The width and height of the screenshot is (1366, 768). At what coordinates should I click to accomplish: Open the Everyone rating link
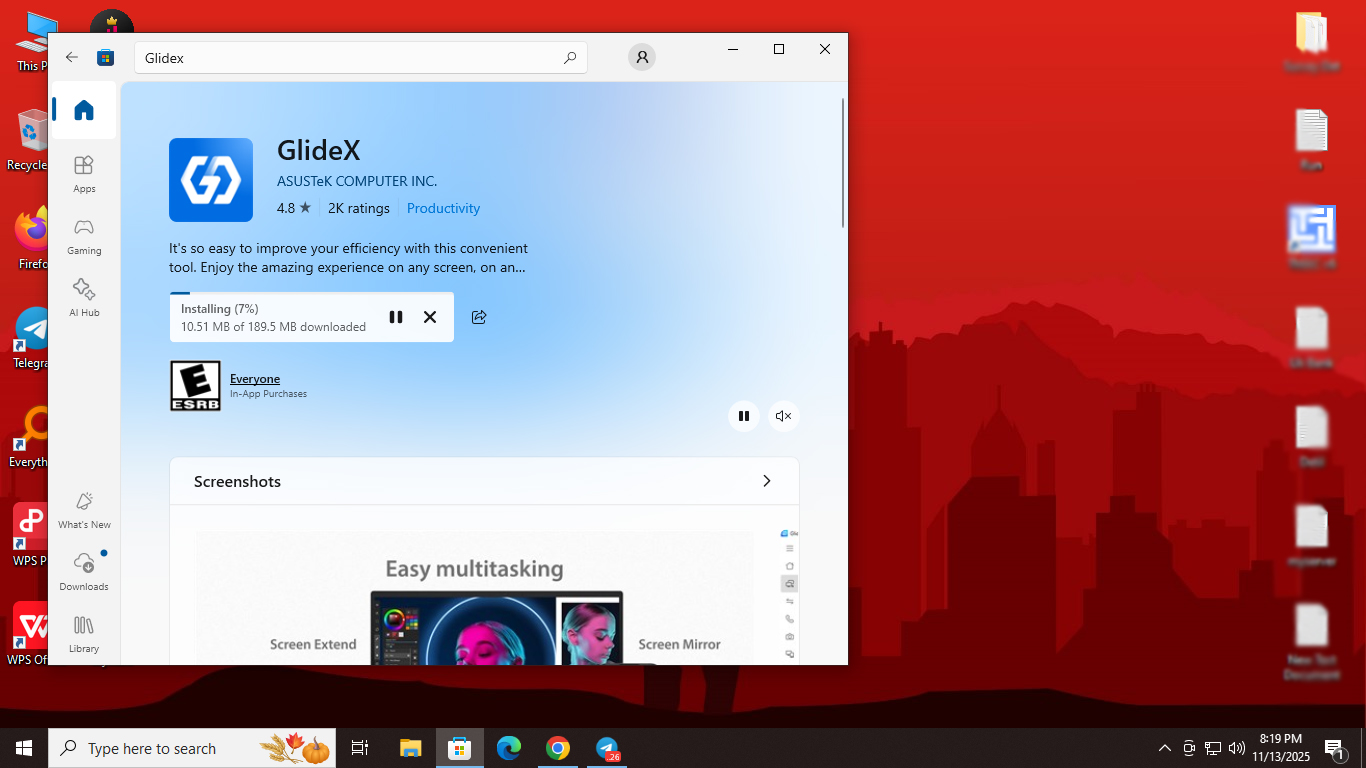pyautogui.click(x=255, y=379)
